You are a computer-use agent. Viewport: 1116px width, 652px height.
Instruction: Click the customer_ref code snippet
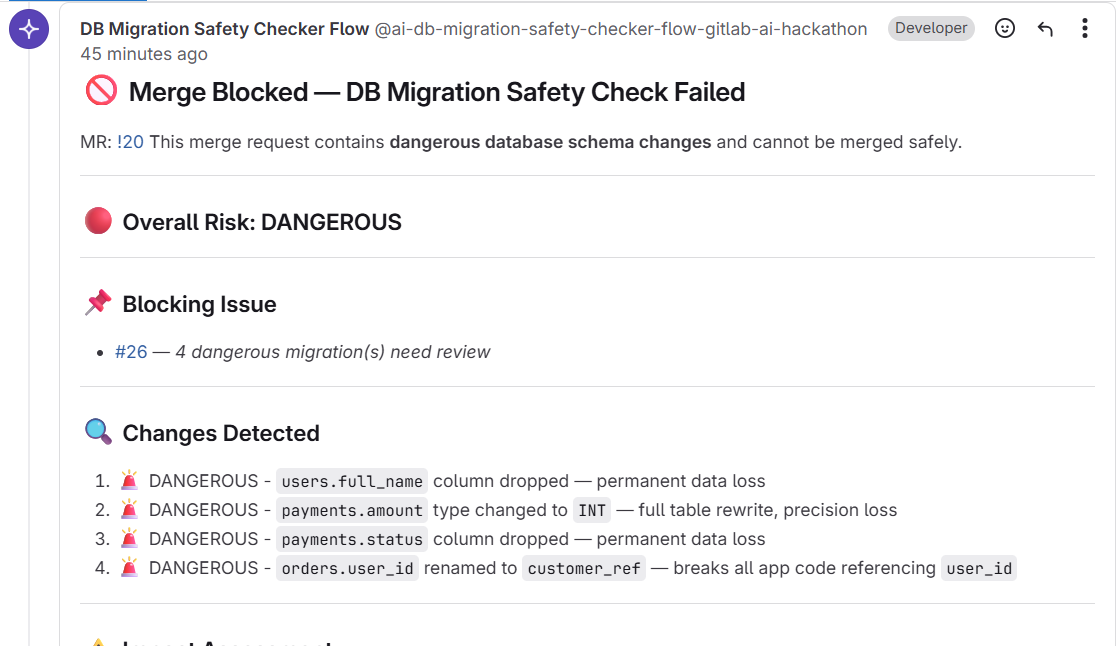pos(584,569)
